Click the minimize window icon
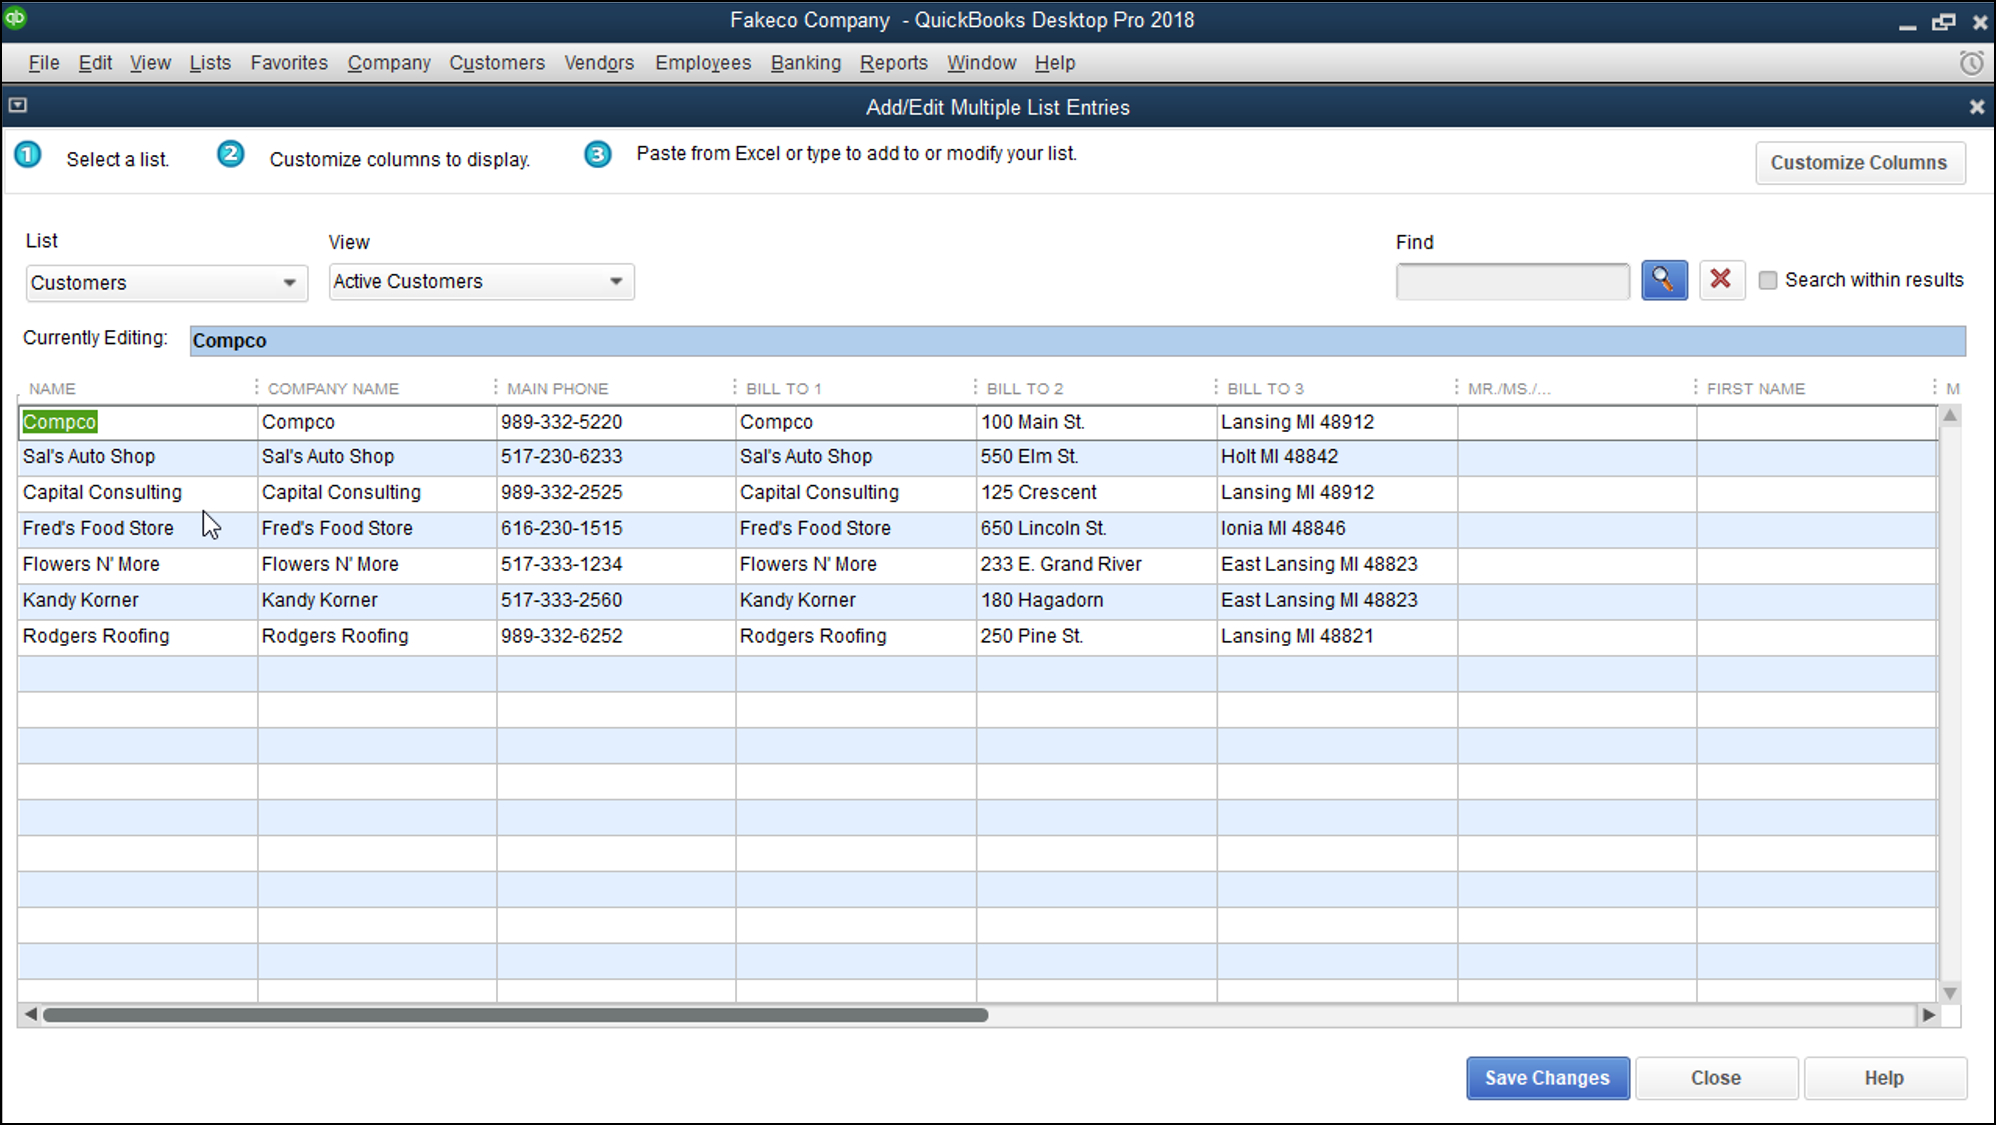Screen dimensions: 1996x1125 point(1910,19)
